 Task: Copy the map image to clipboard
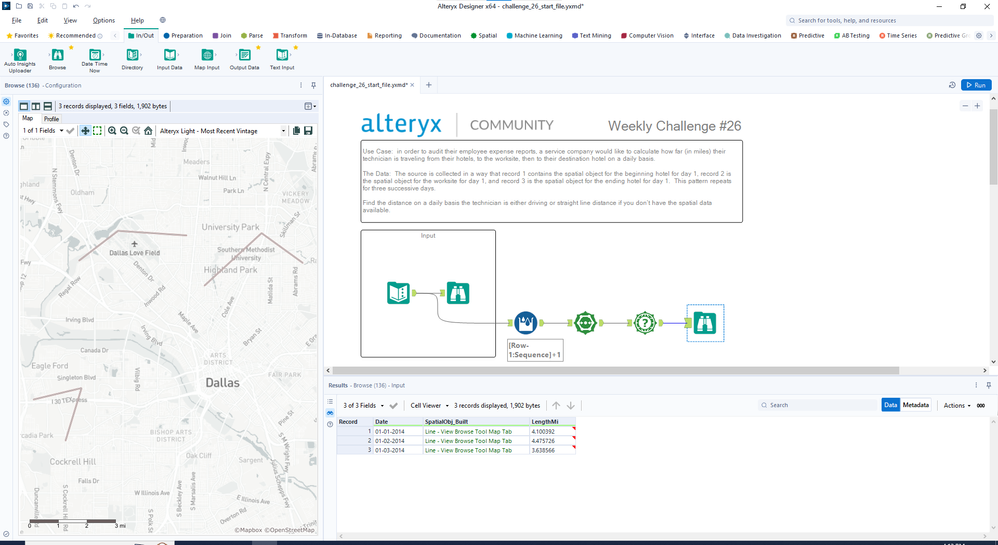coord(296,131)
